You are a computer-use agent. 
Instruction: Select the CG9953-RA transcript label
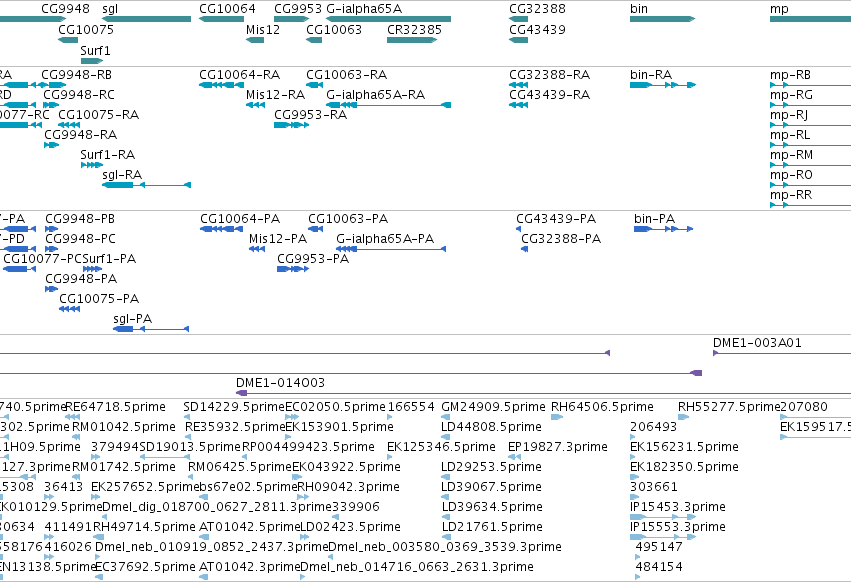310,115
